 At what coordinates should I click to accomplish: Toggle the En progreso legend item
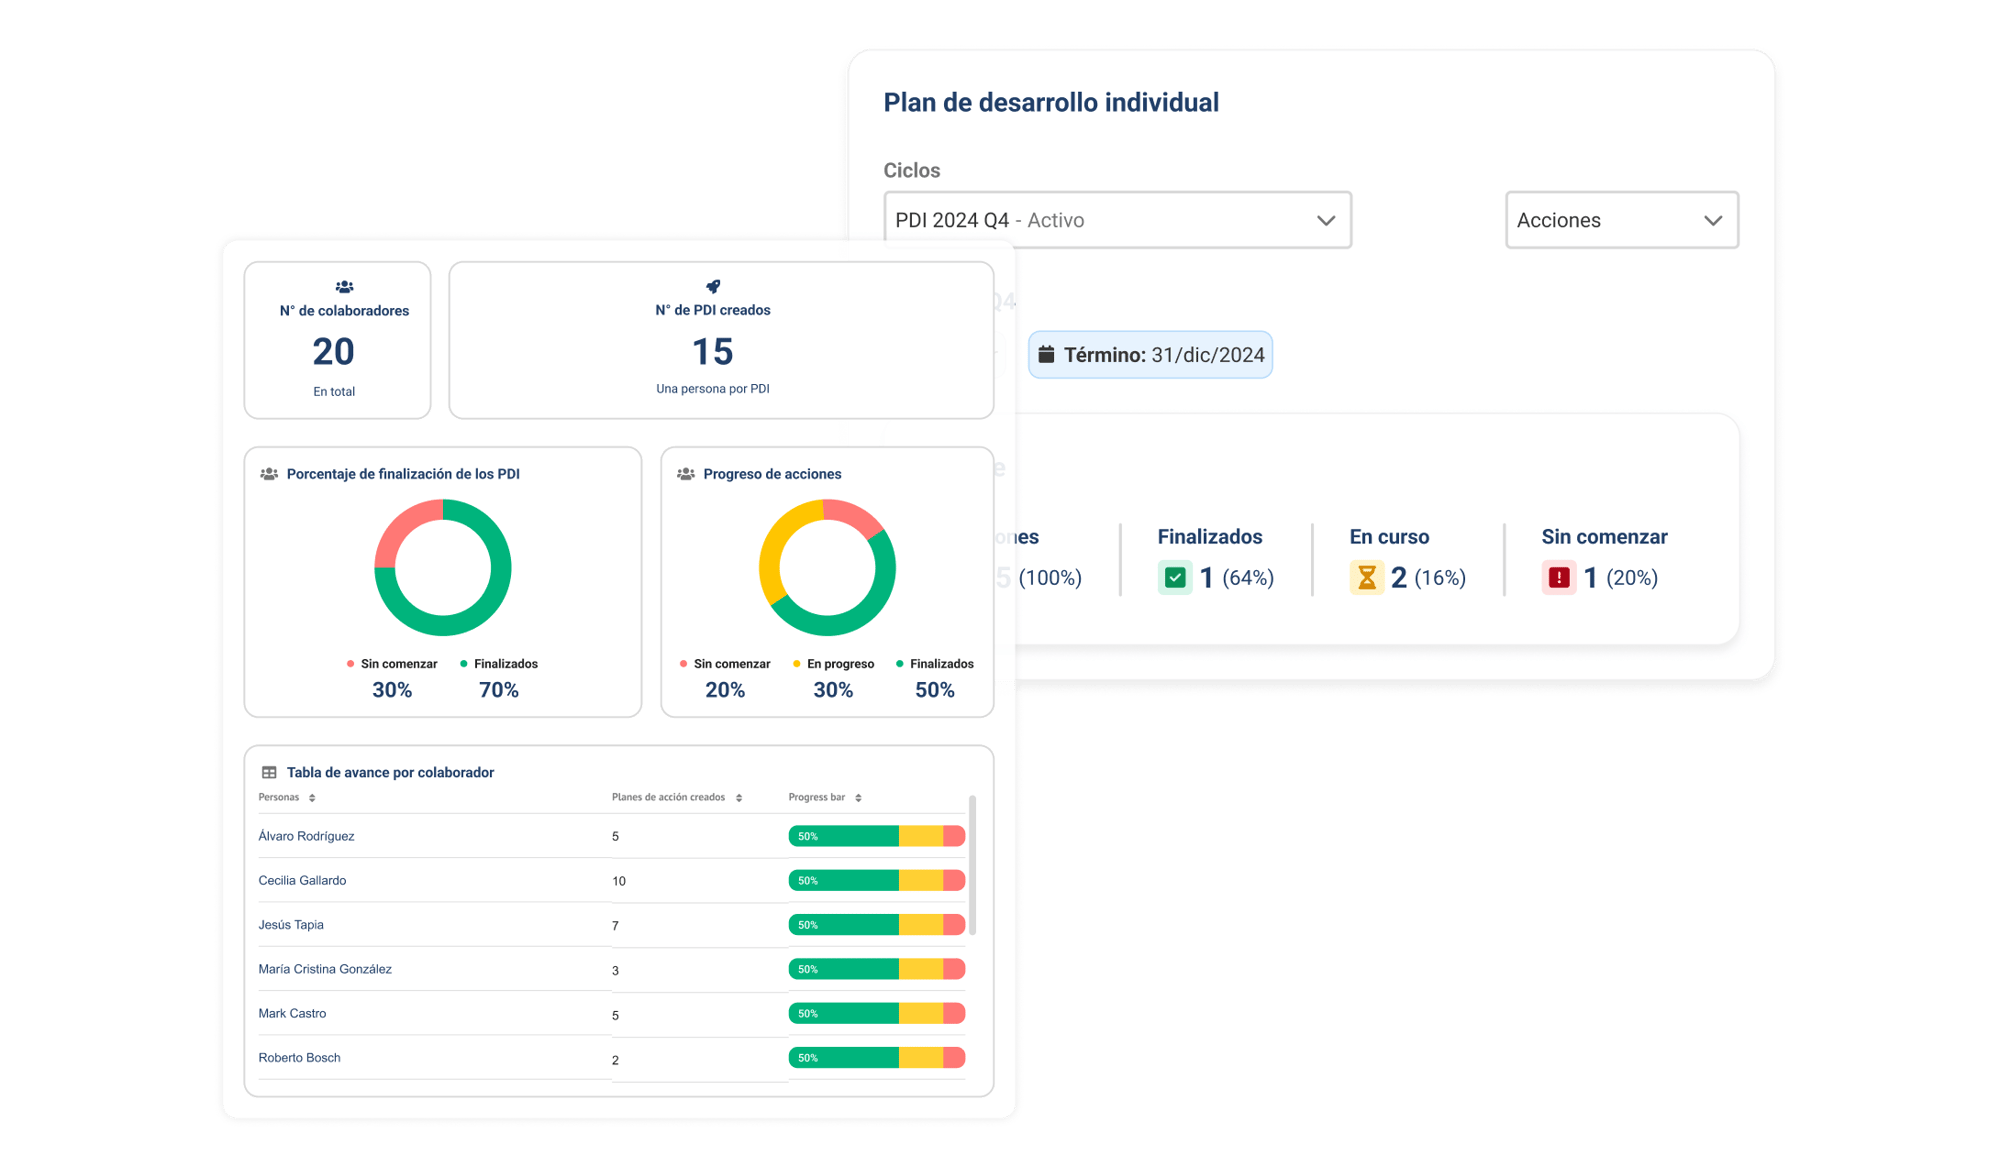833,664
